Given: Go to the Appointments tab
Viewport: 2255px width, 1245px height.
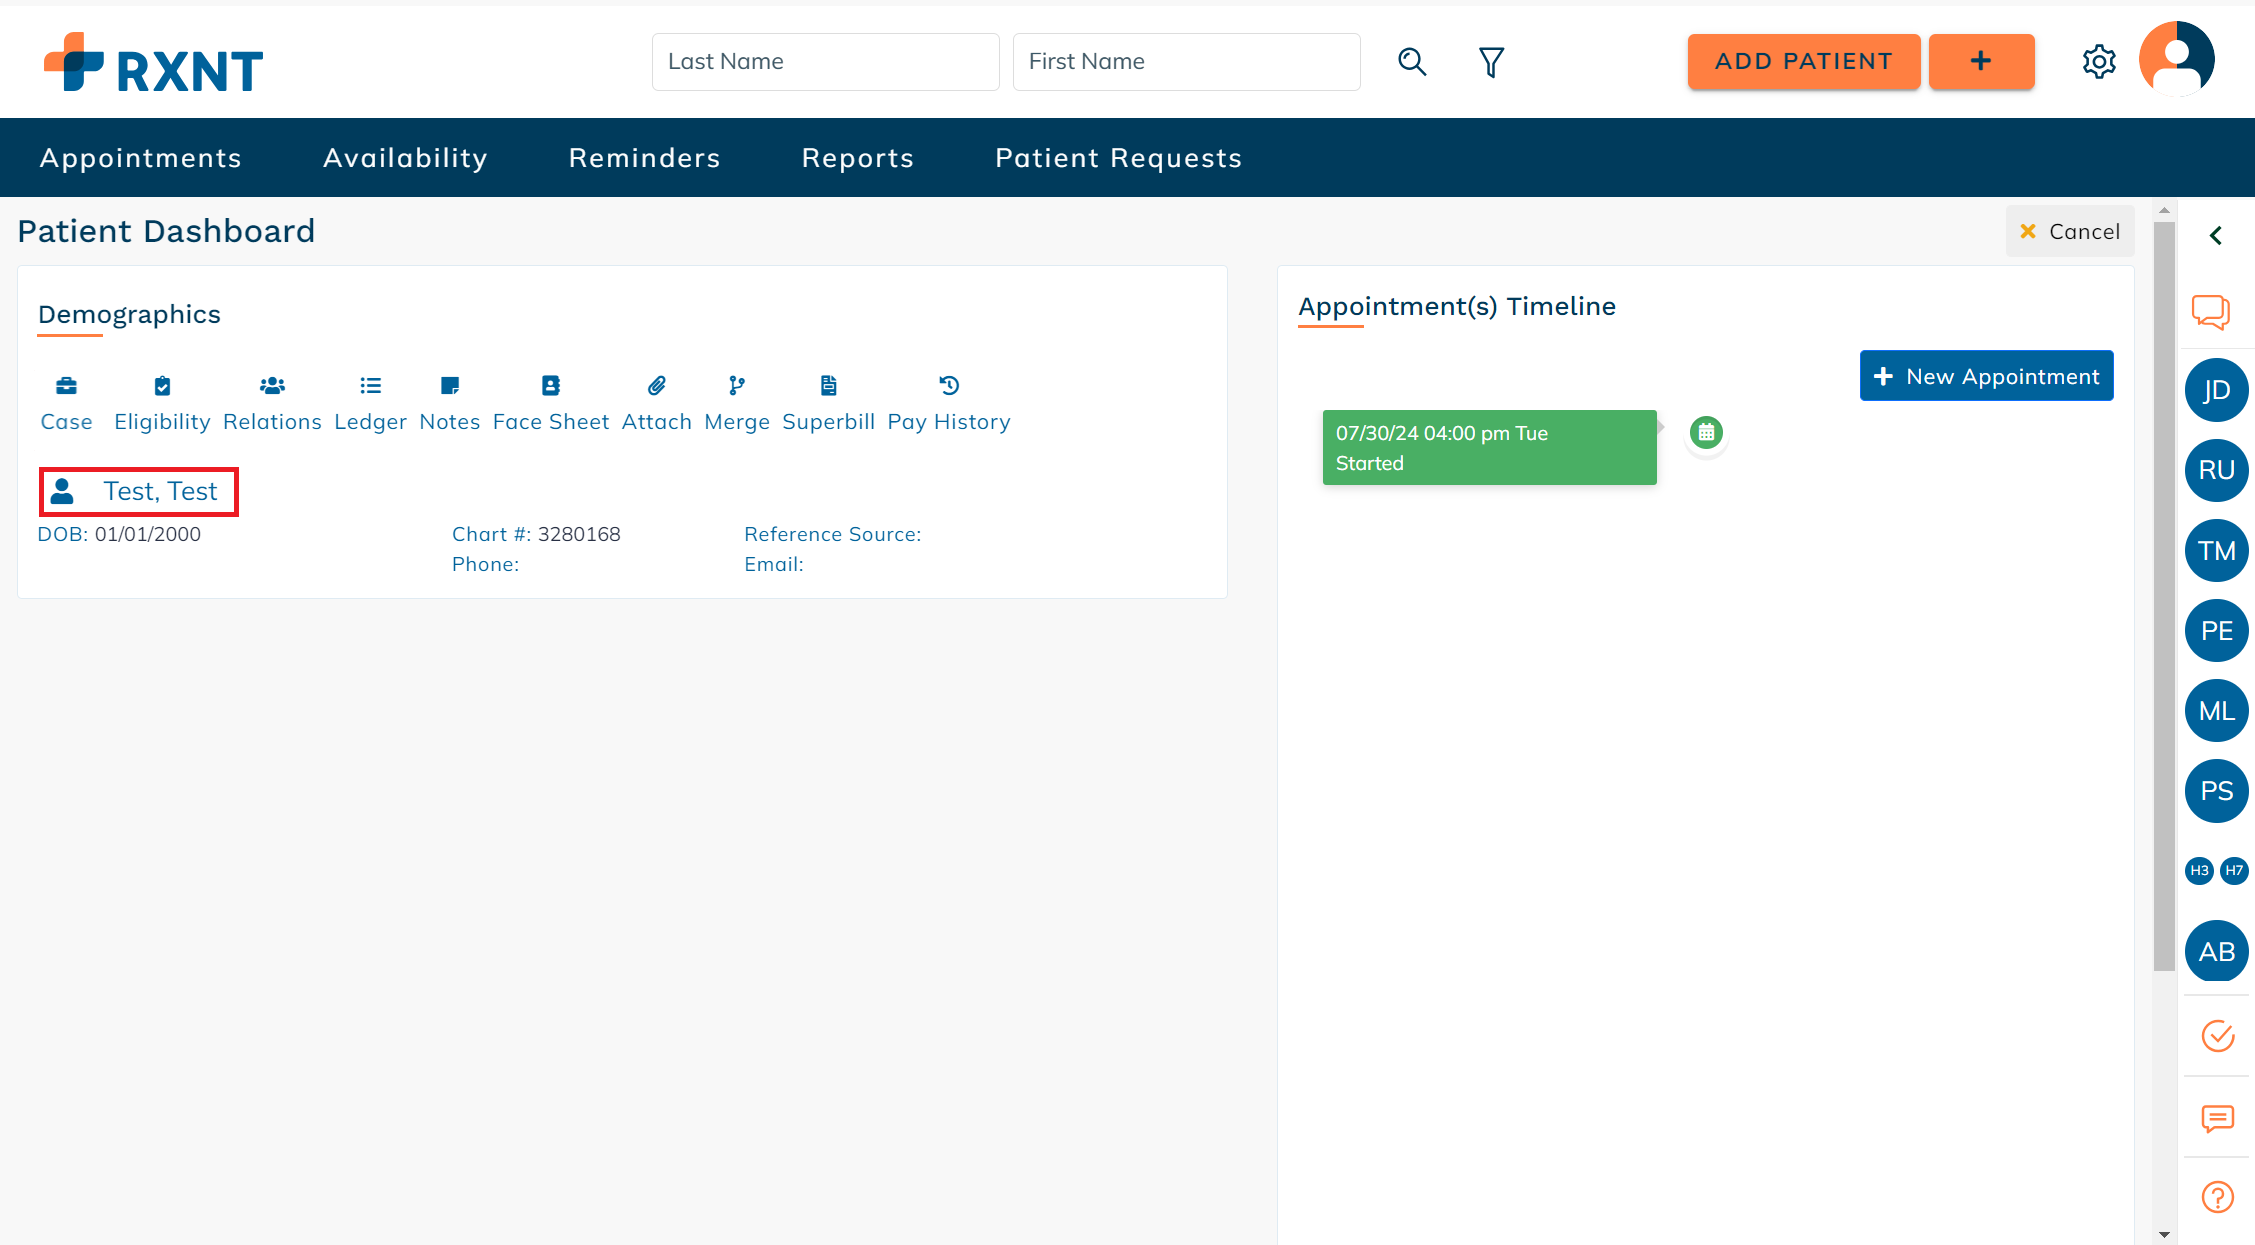Looking at the screenshot, I should click(x=141, y=158).
